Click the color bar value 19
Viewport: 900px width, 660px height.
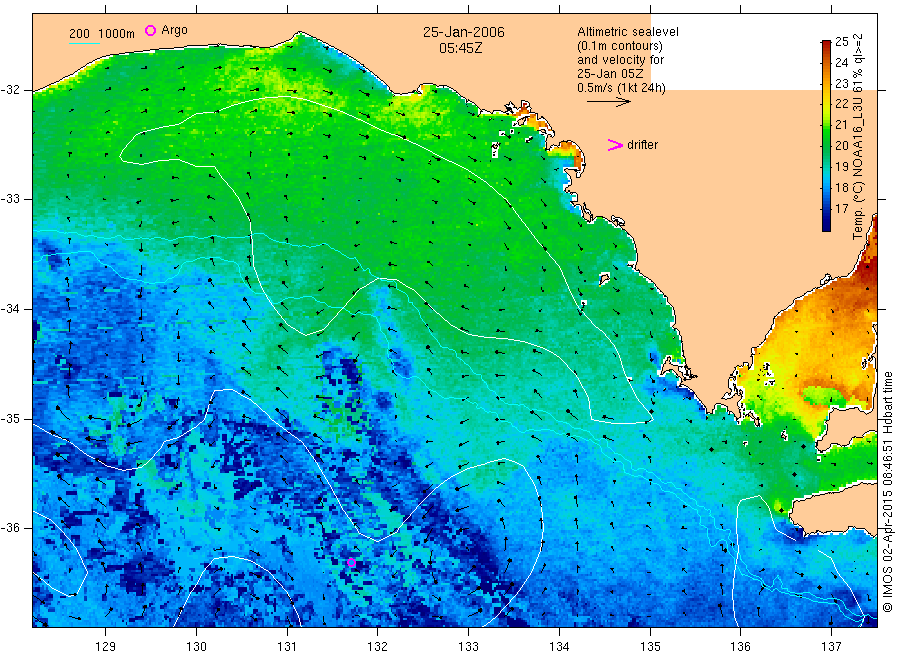pyautogui.click(x=841, y=166)
